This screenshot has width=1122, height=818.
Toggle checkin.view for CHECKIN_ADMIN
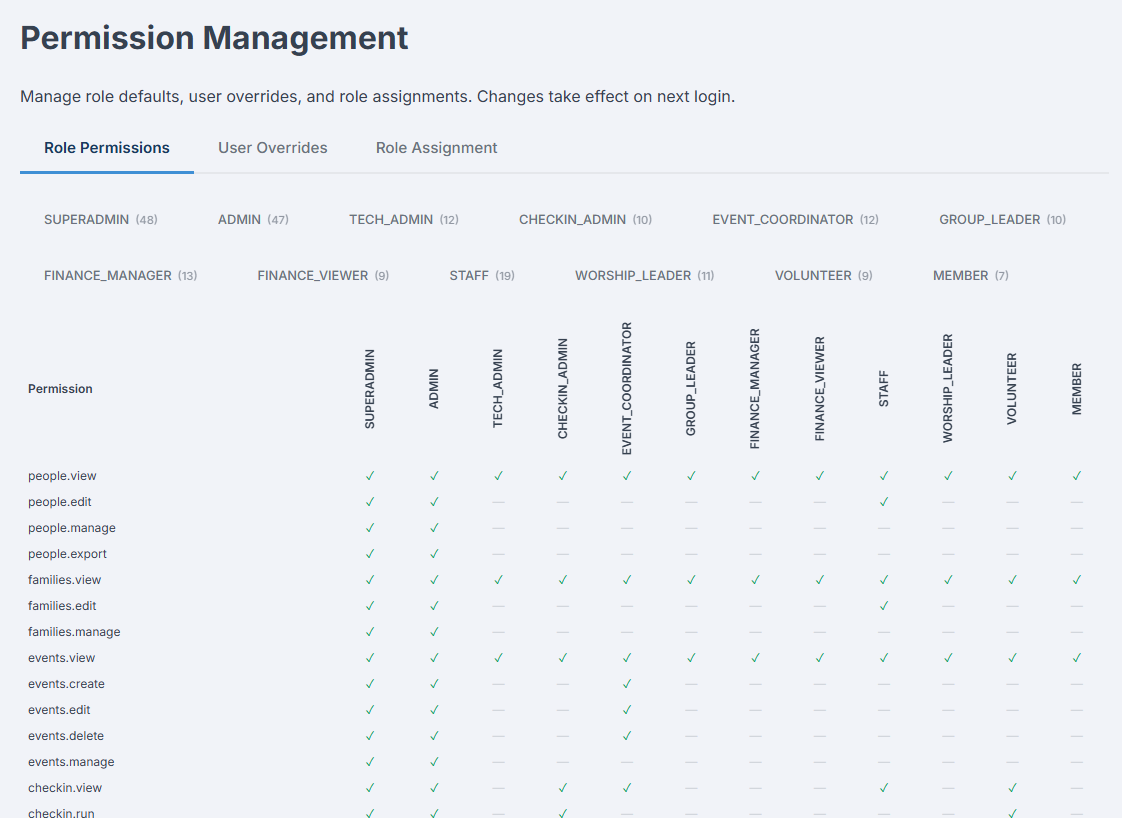[562, 787]
